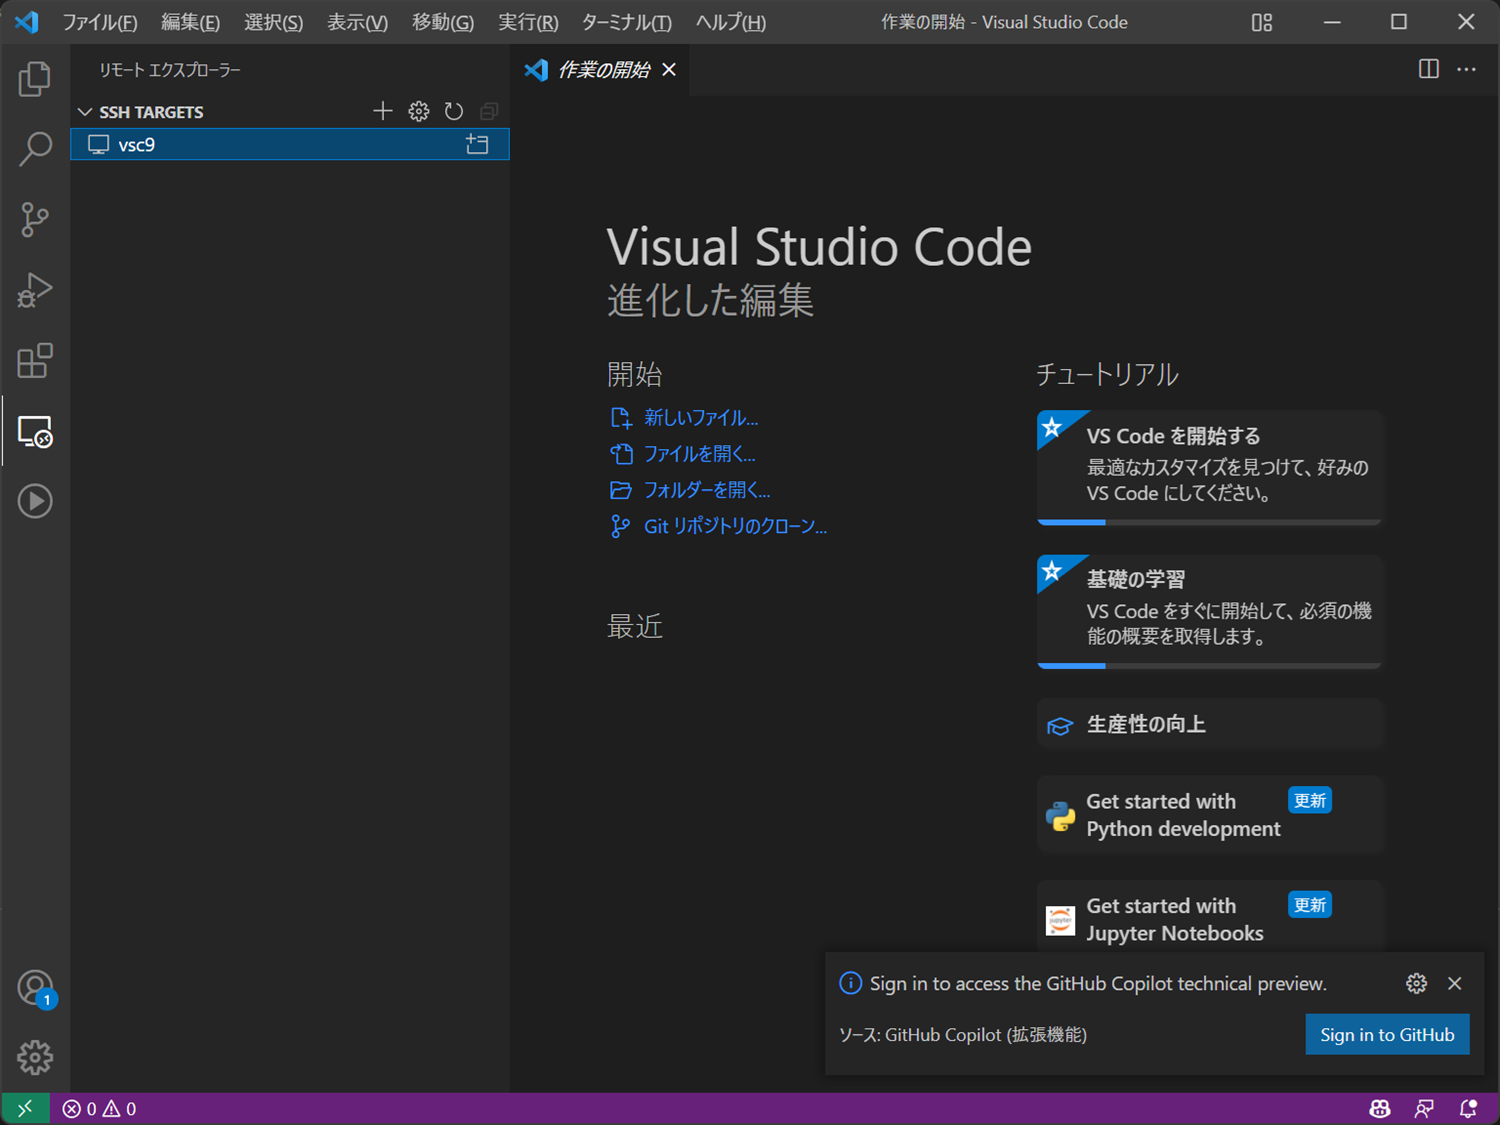Open the 選択(S) menu
Screen dimensions: 1500x1125
[x=273, y=22]
